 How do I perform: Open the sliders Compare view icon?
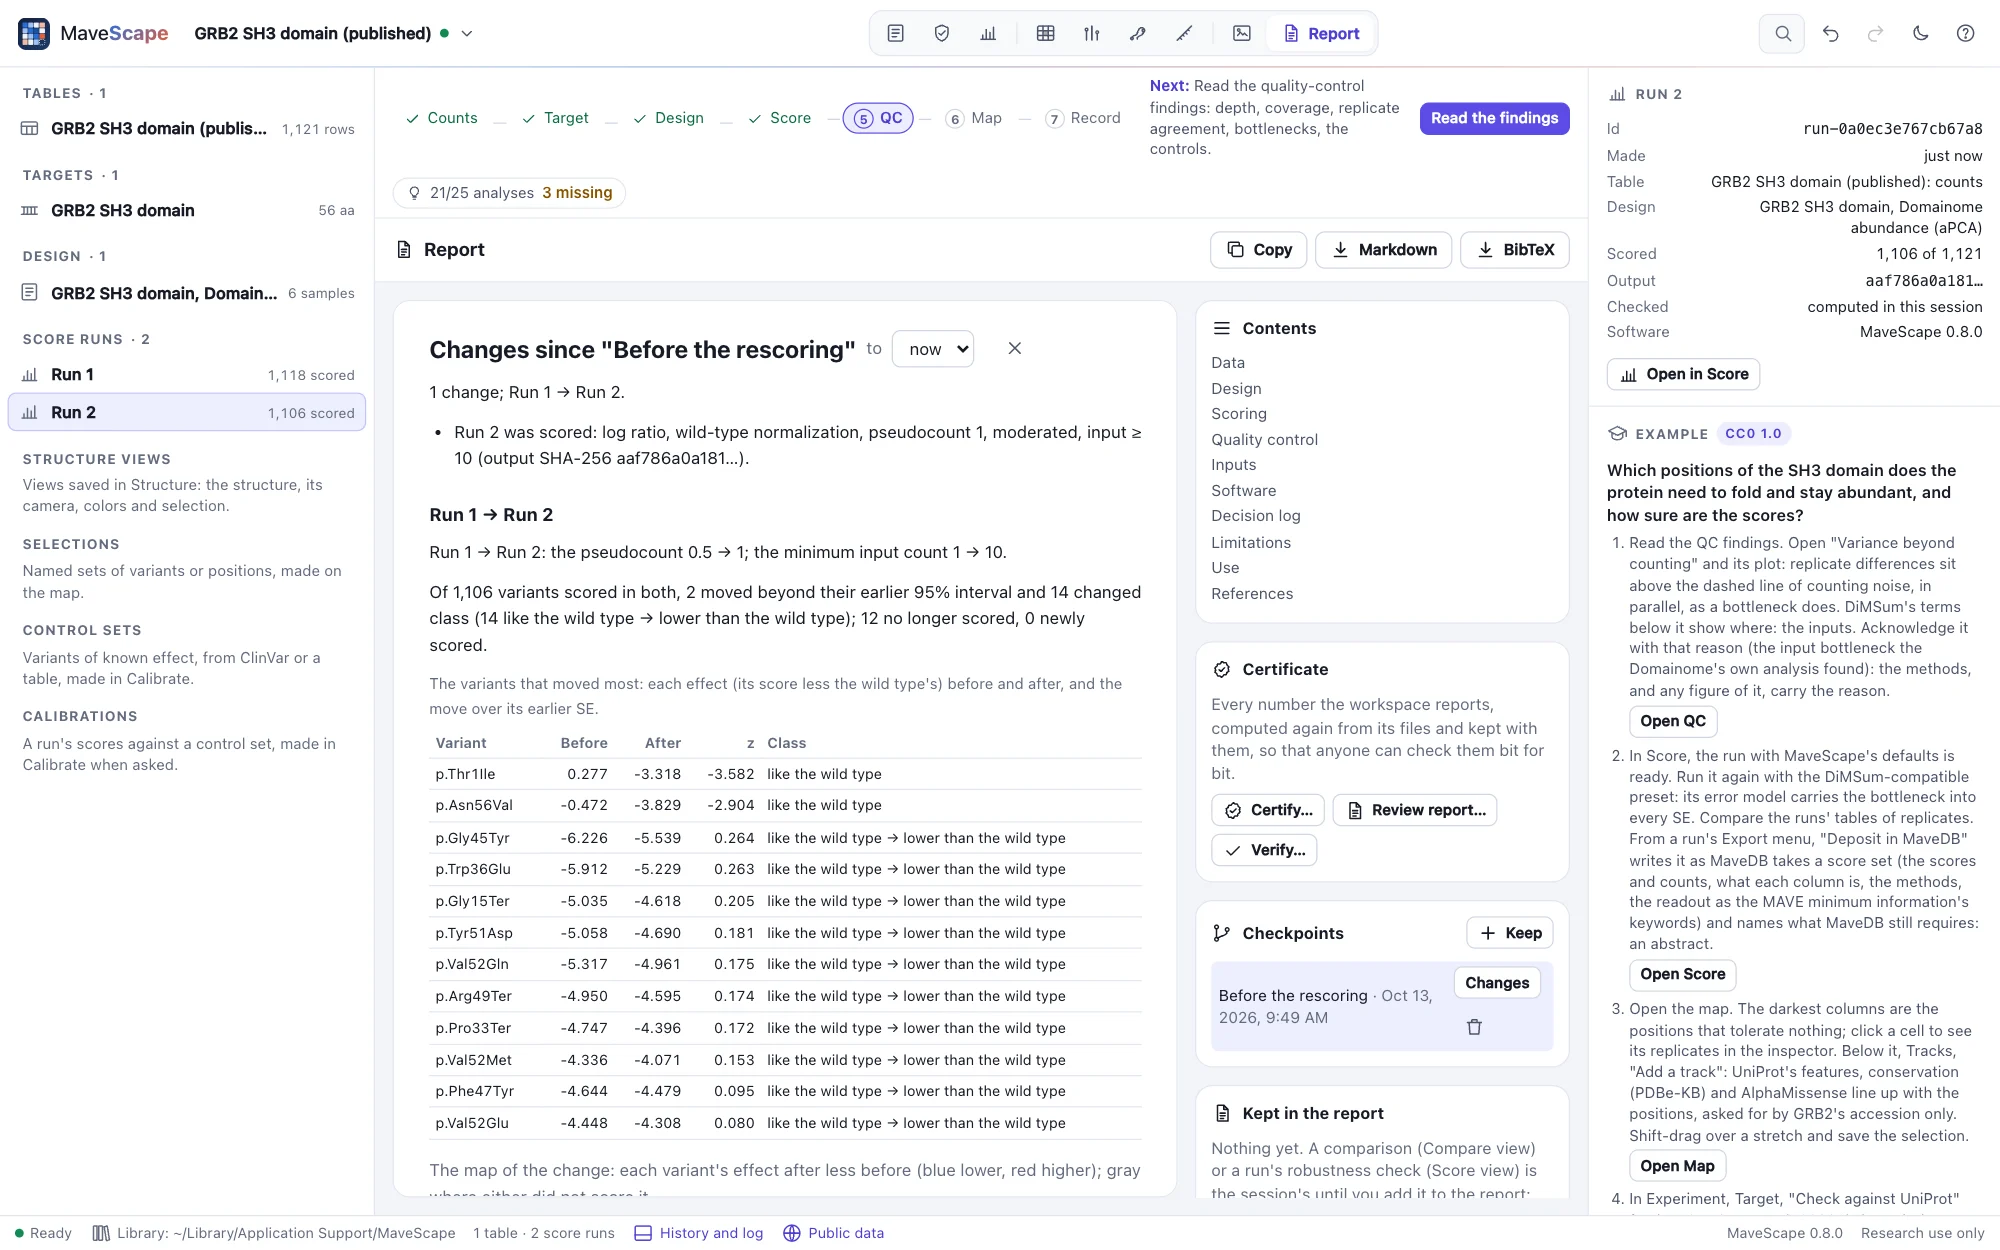click(x=1091, y=33)
